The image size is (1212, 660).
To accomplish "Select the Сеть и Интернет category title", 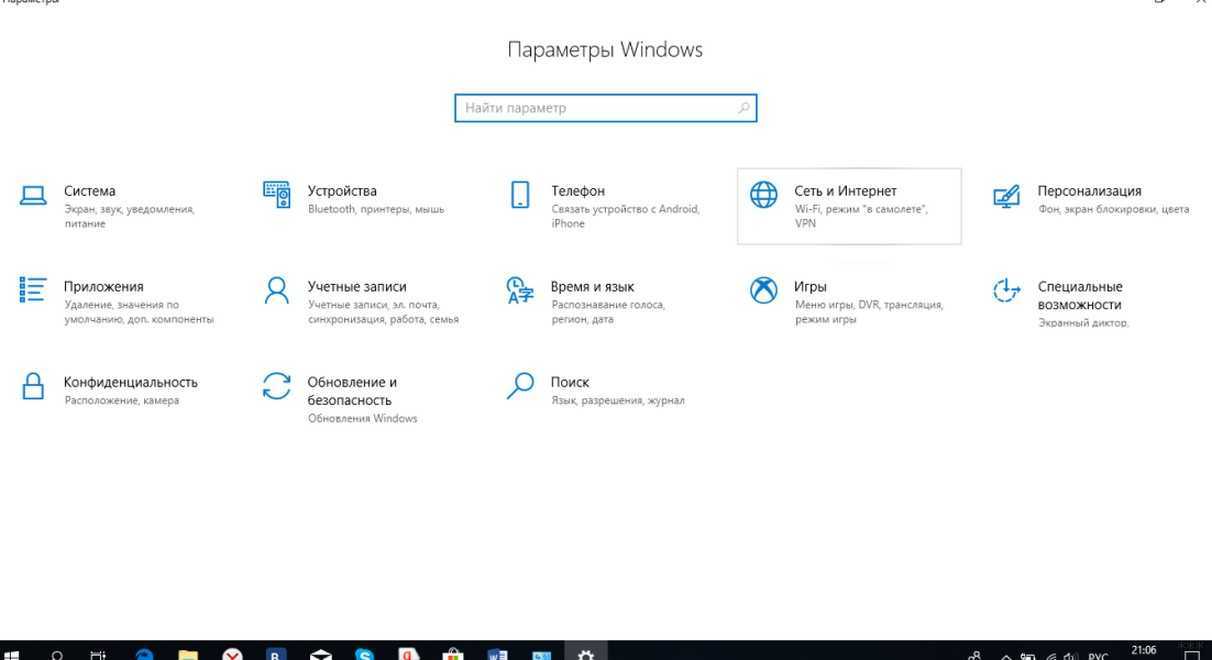I will click(x=845, y=191).
